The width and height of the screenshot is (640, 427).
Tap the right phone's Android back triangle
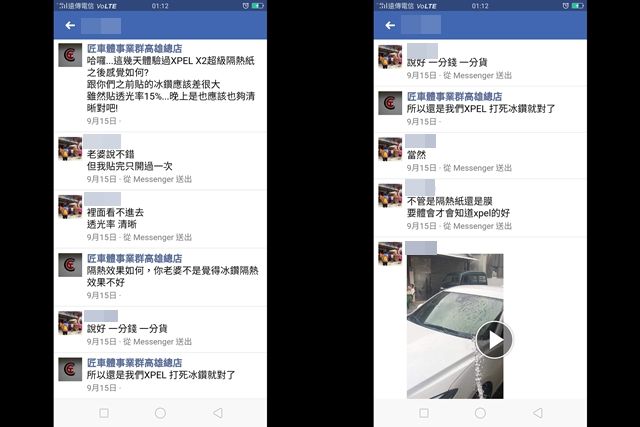[x=538, y=413]
